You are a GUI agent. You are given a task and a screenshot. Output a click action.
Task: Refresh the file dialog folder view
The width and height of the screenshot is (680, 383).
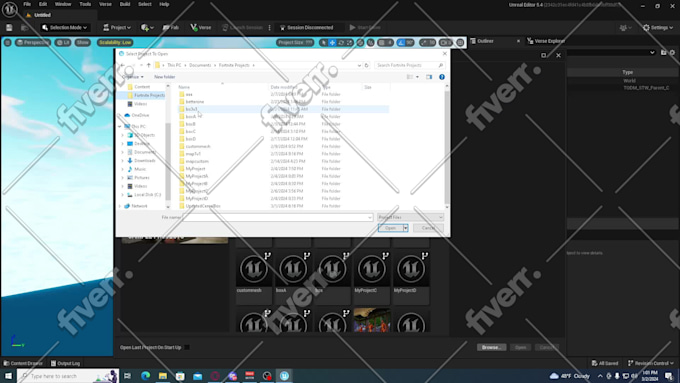pyautogui.click(x=366, y=65)
